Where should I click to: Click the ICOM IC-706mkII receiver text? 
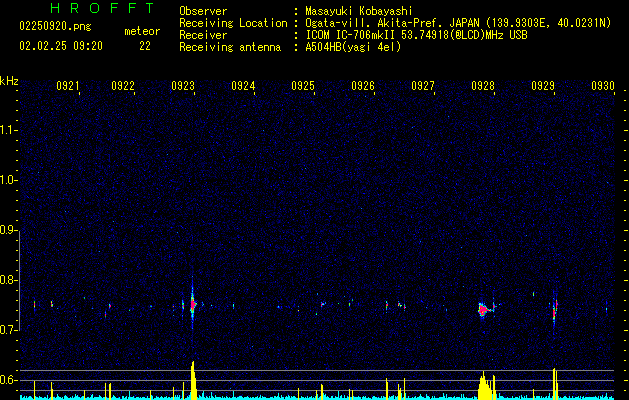[x=416, y=35]
